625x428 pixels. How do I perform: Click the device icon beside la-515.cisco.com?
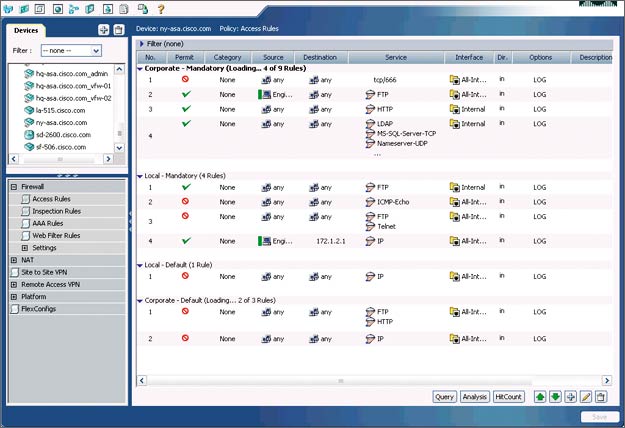(x=29, y=110)
